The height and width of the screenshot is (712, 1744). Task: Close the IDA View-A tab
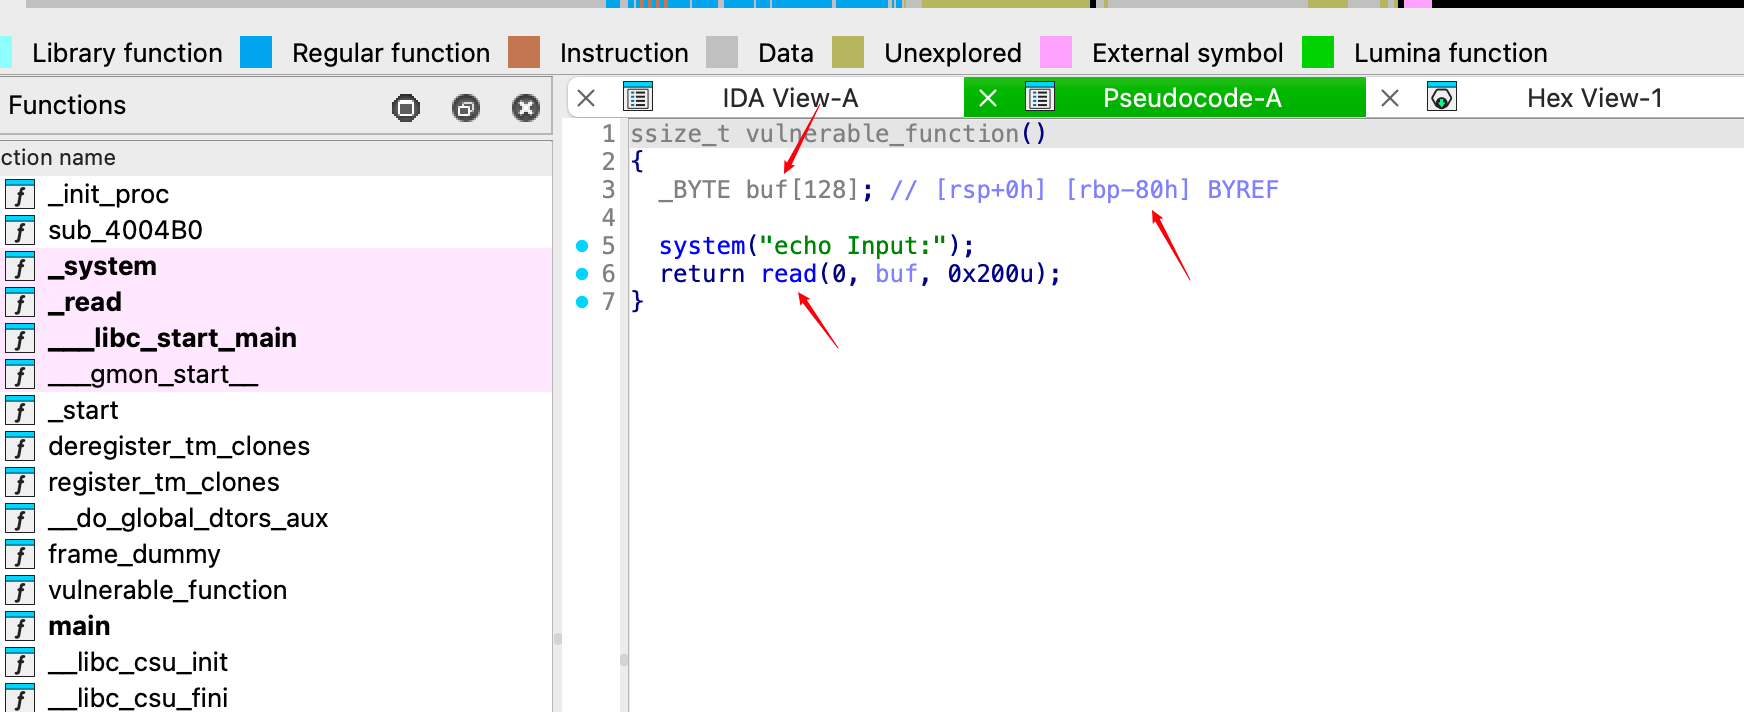pyautogui.click(x=587, y=98)
